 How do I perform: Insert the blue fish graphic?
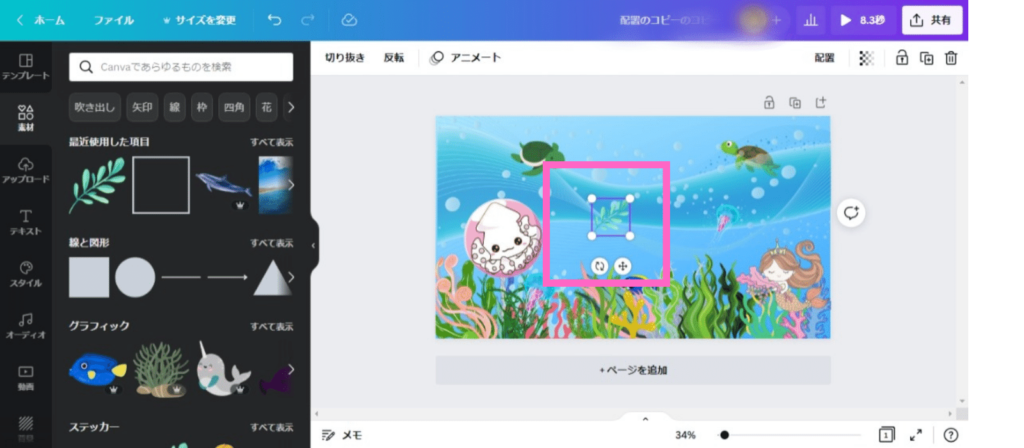97,370
